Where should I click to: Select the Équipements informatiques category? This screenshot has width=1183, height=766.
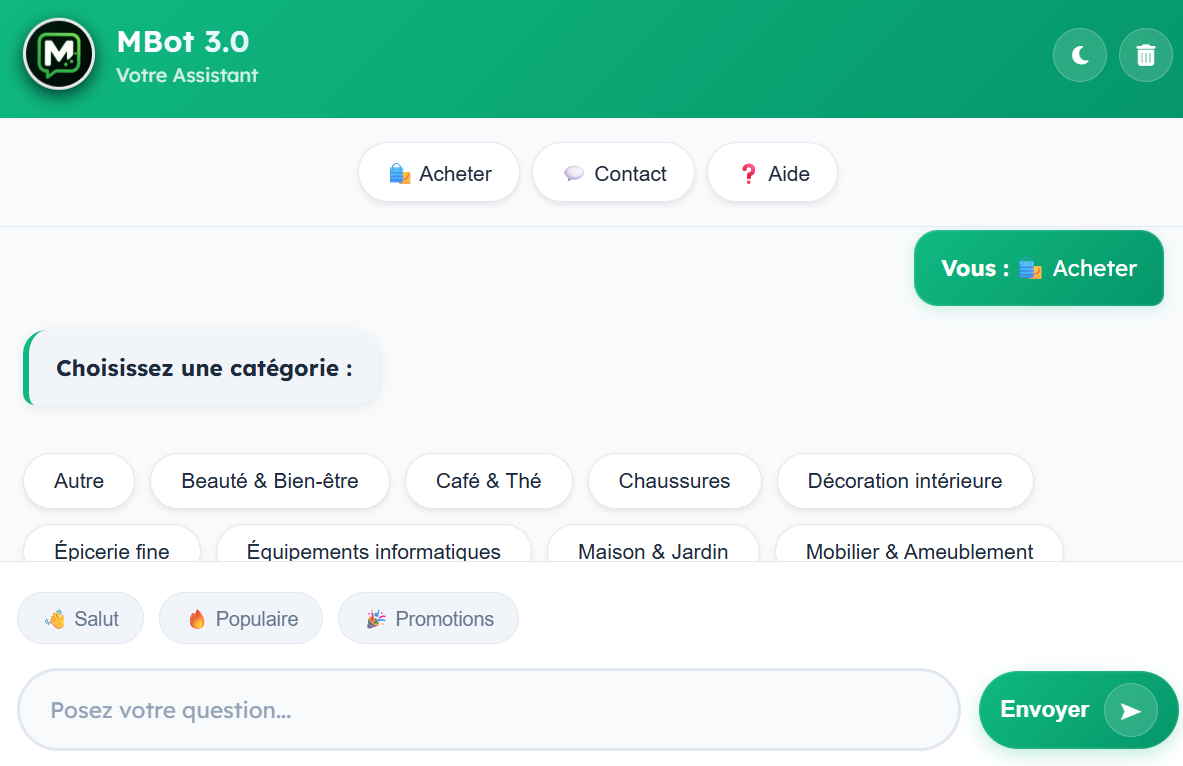point(373,548)
